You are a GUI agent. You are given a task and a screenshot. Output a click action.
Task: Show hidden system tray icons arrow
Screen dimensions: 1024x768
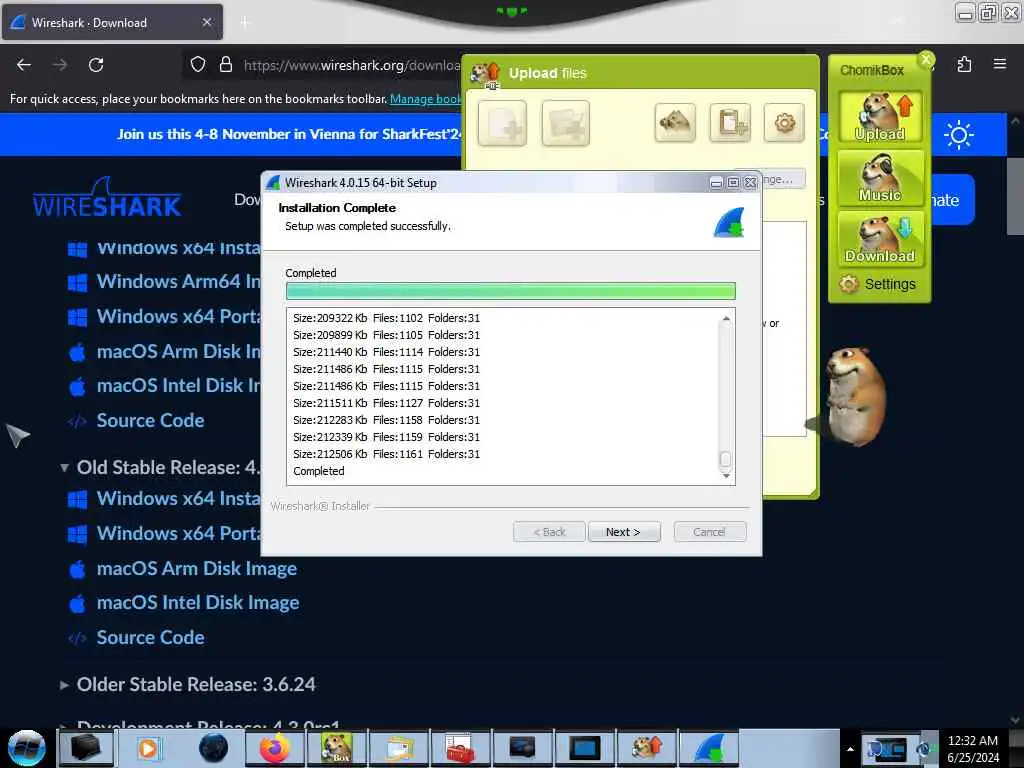850,749
